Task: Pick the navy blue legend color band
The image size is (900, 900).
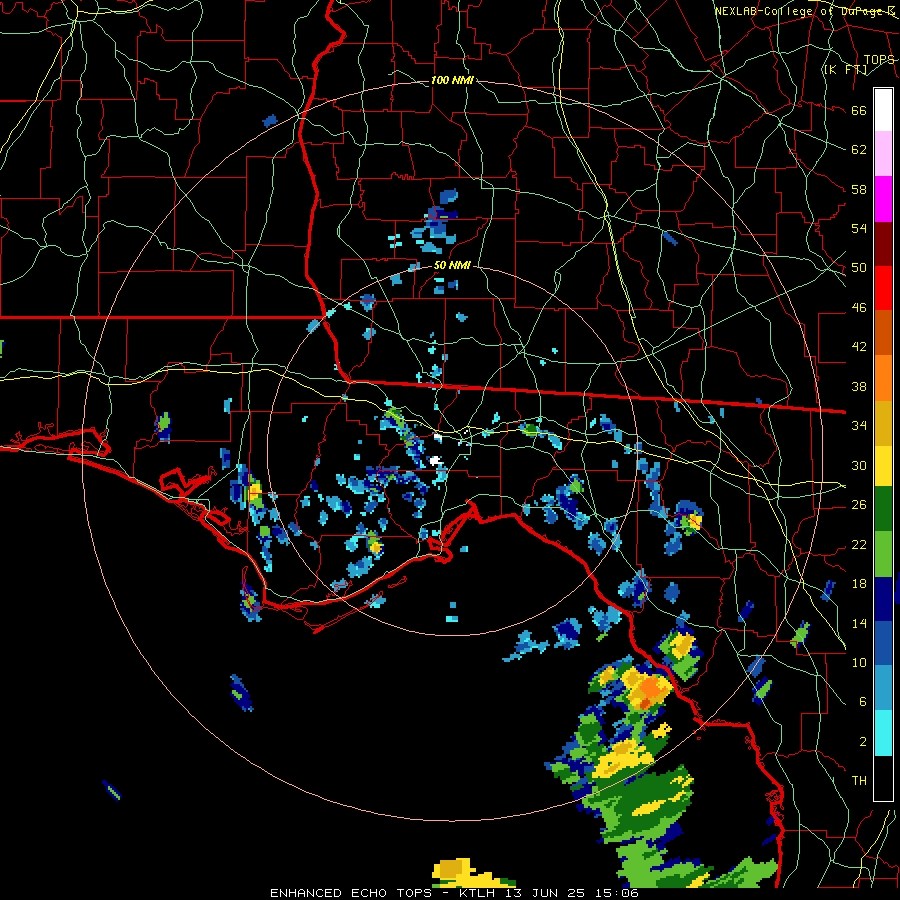Action: pyautogui.click(x=883, y=598)
